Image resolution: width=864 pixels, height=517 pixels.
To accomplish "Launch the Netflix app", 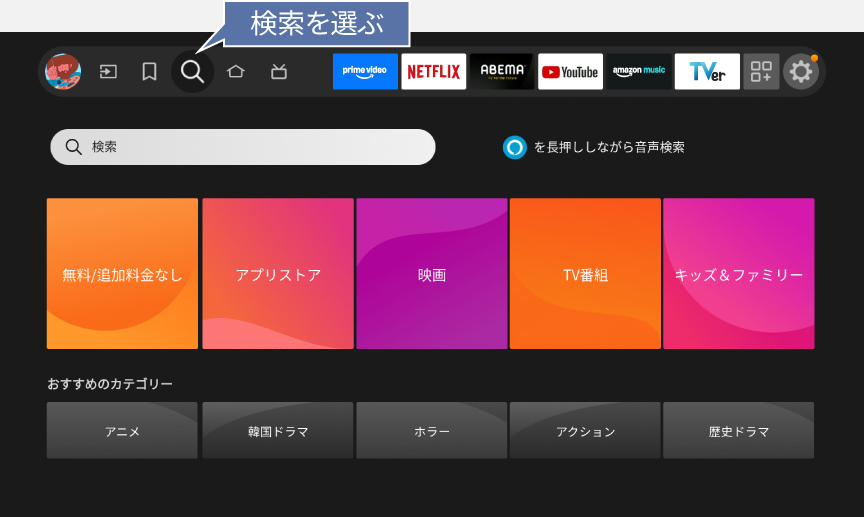I will coord(433,72).
